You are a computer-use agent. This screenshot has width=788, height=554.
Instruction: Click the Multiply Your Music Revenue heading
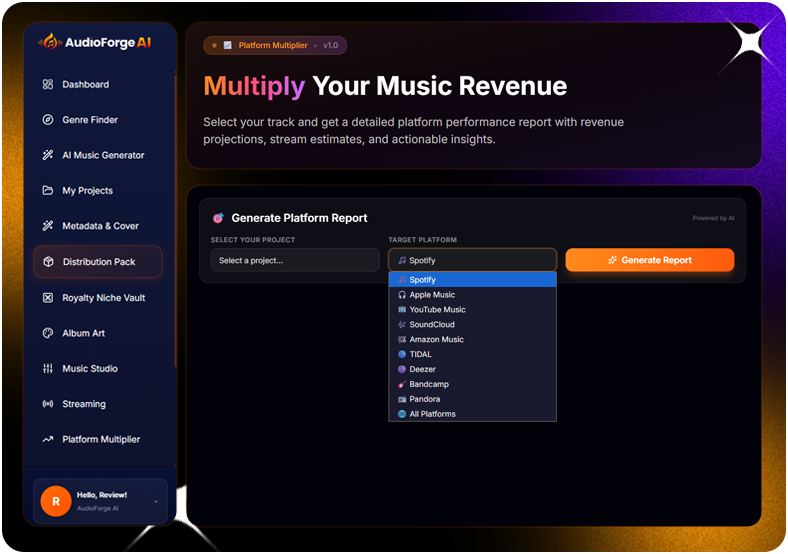click(385, 86)
